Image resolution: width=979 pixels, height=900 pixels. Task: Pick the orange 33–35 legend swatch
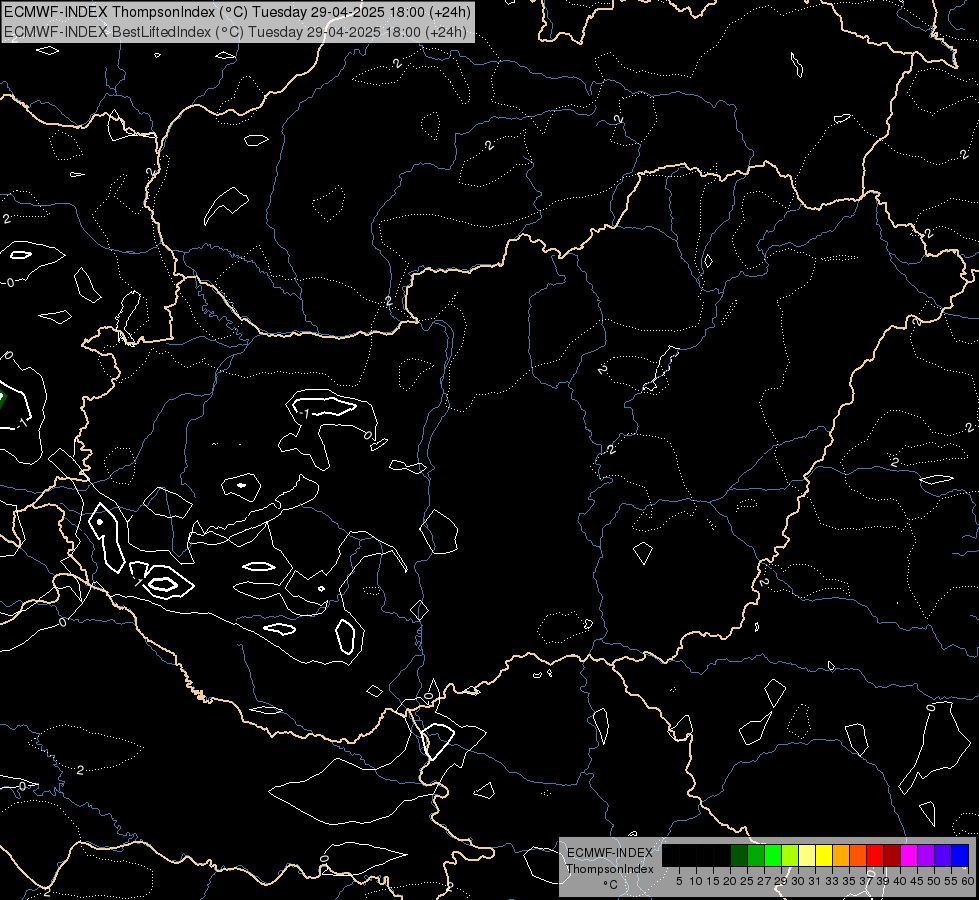(841, 855)
